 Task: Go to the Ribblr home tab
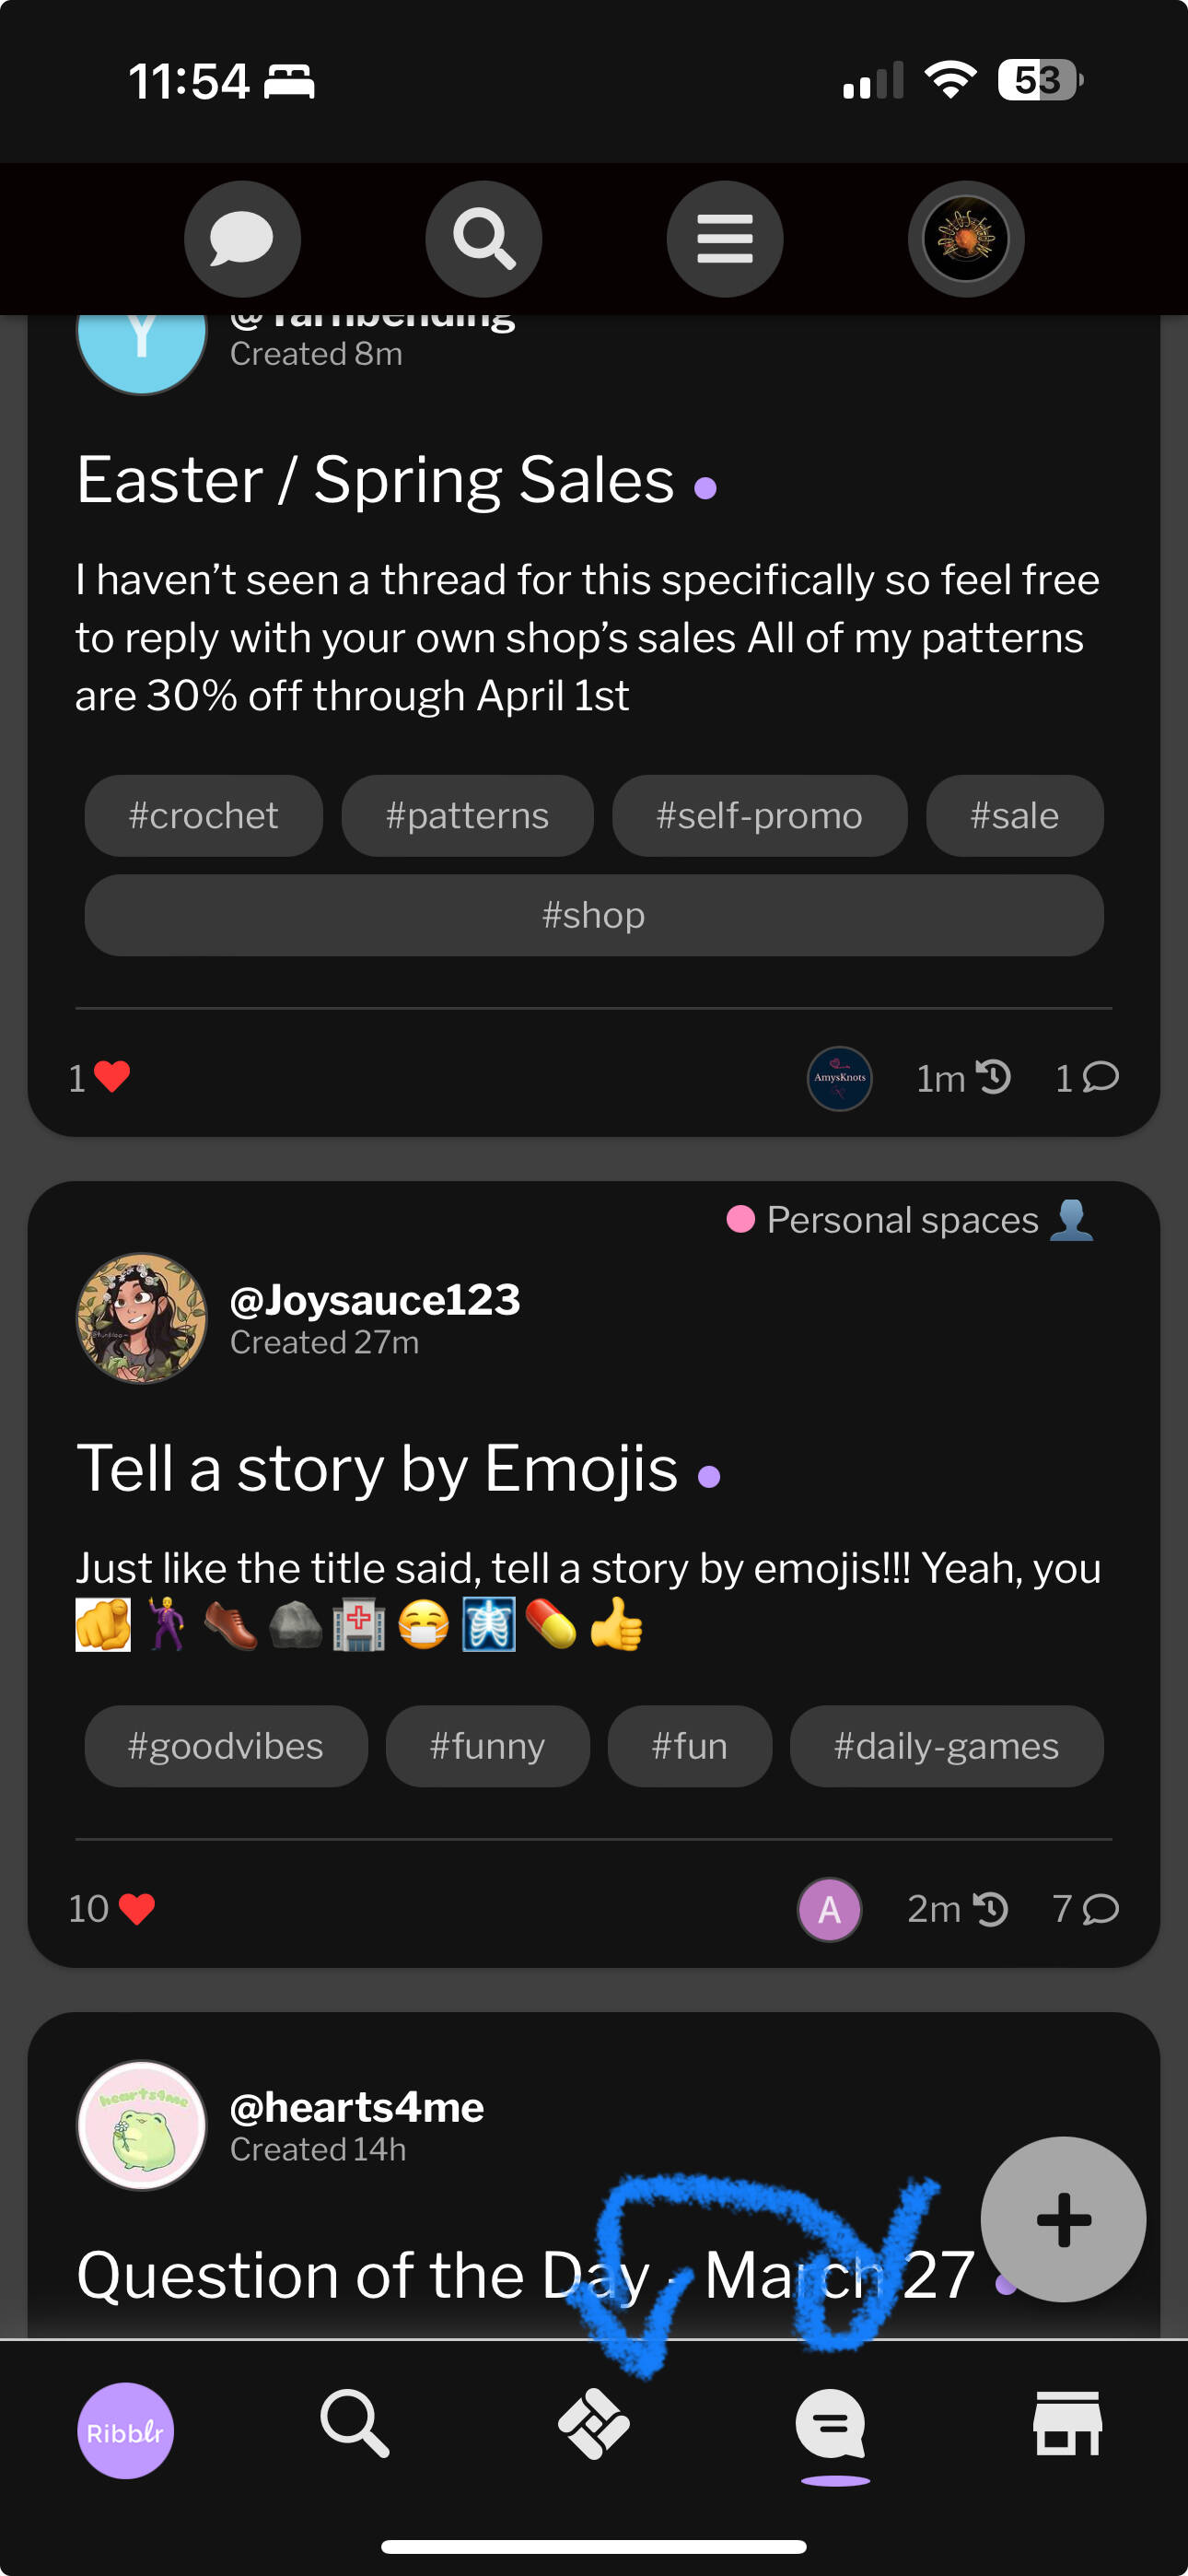pyautogui.click(x=126, y=2431)
